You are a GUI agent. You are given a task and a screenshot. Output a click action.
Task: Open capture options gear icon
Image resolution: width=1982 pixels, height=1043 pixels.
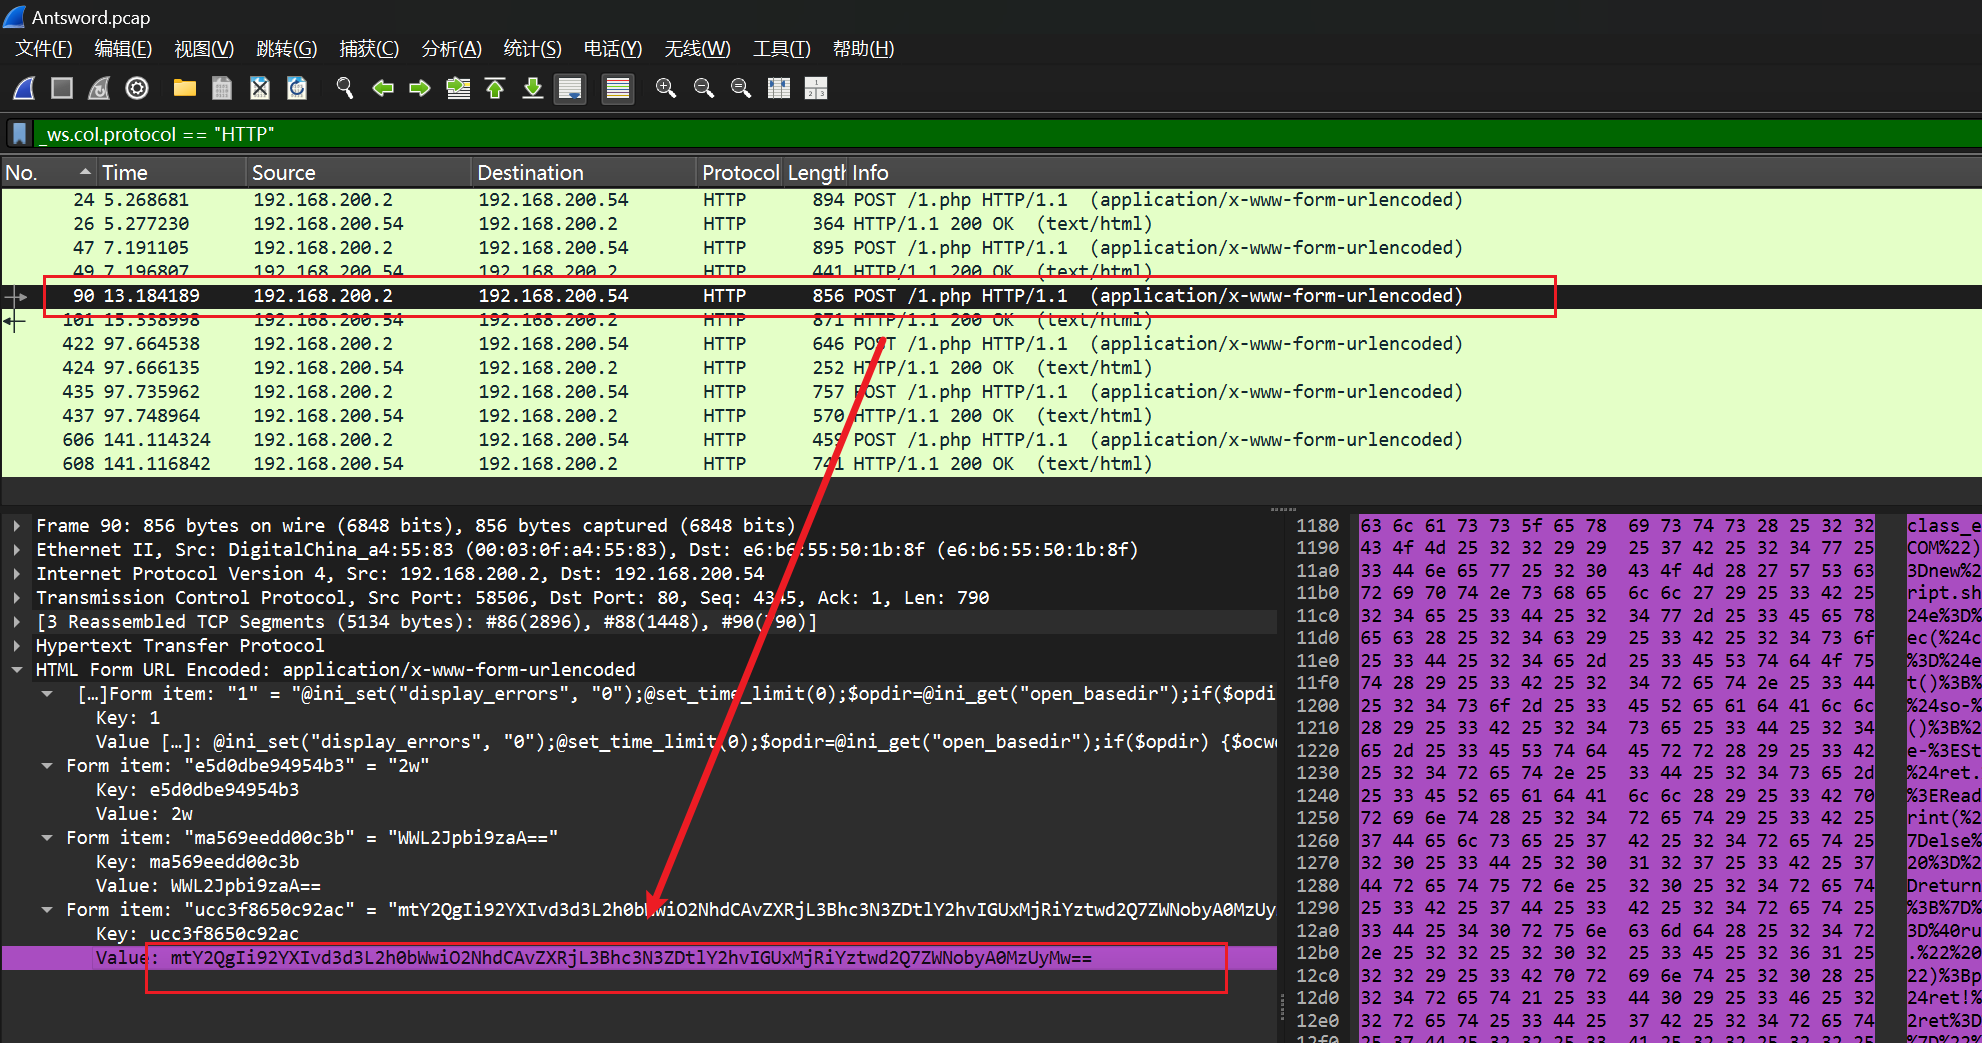137,89
